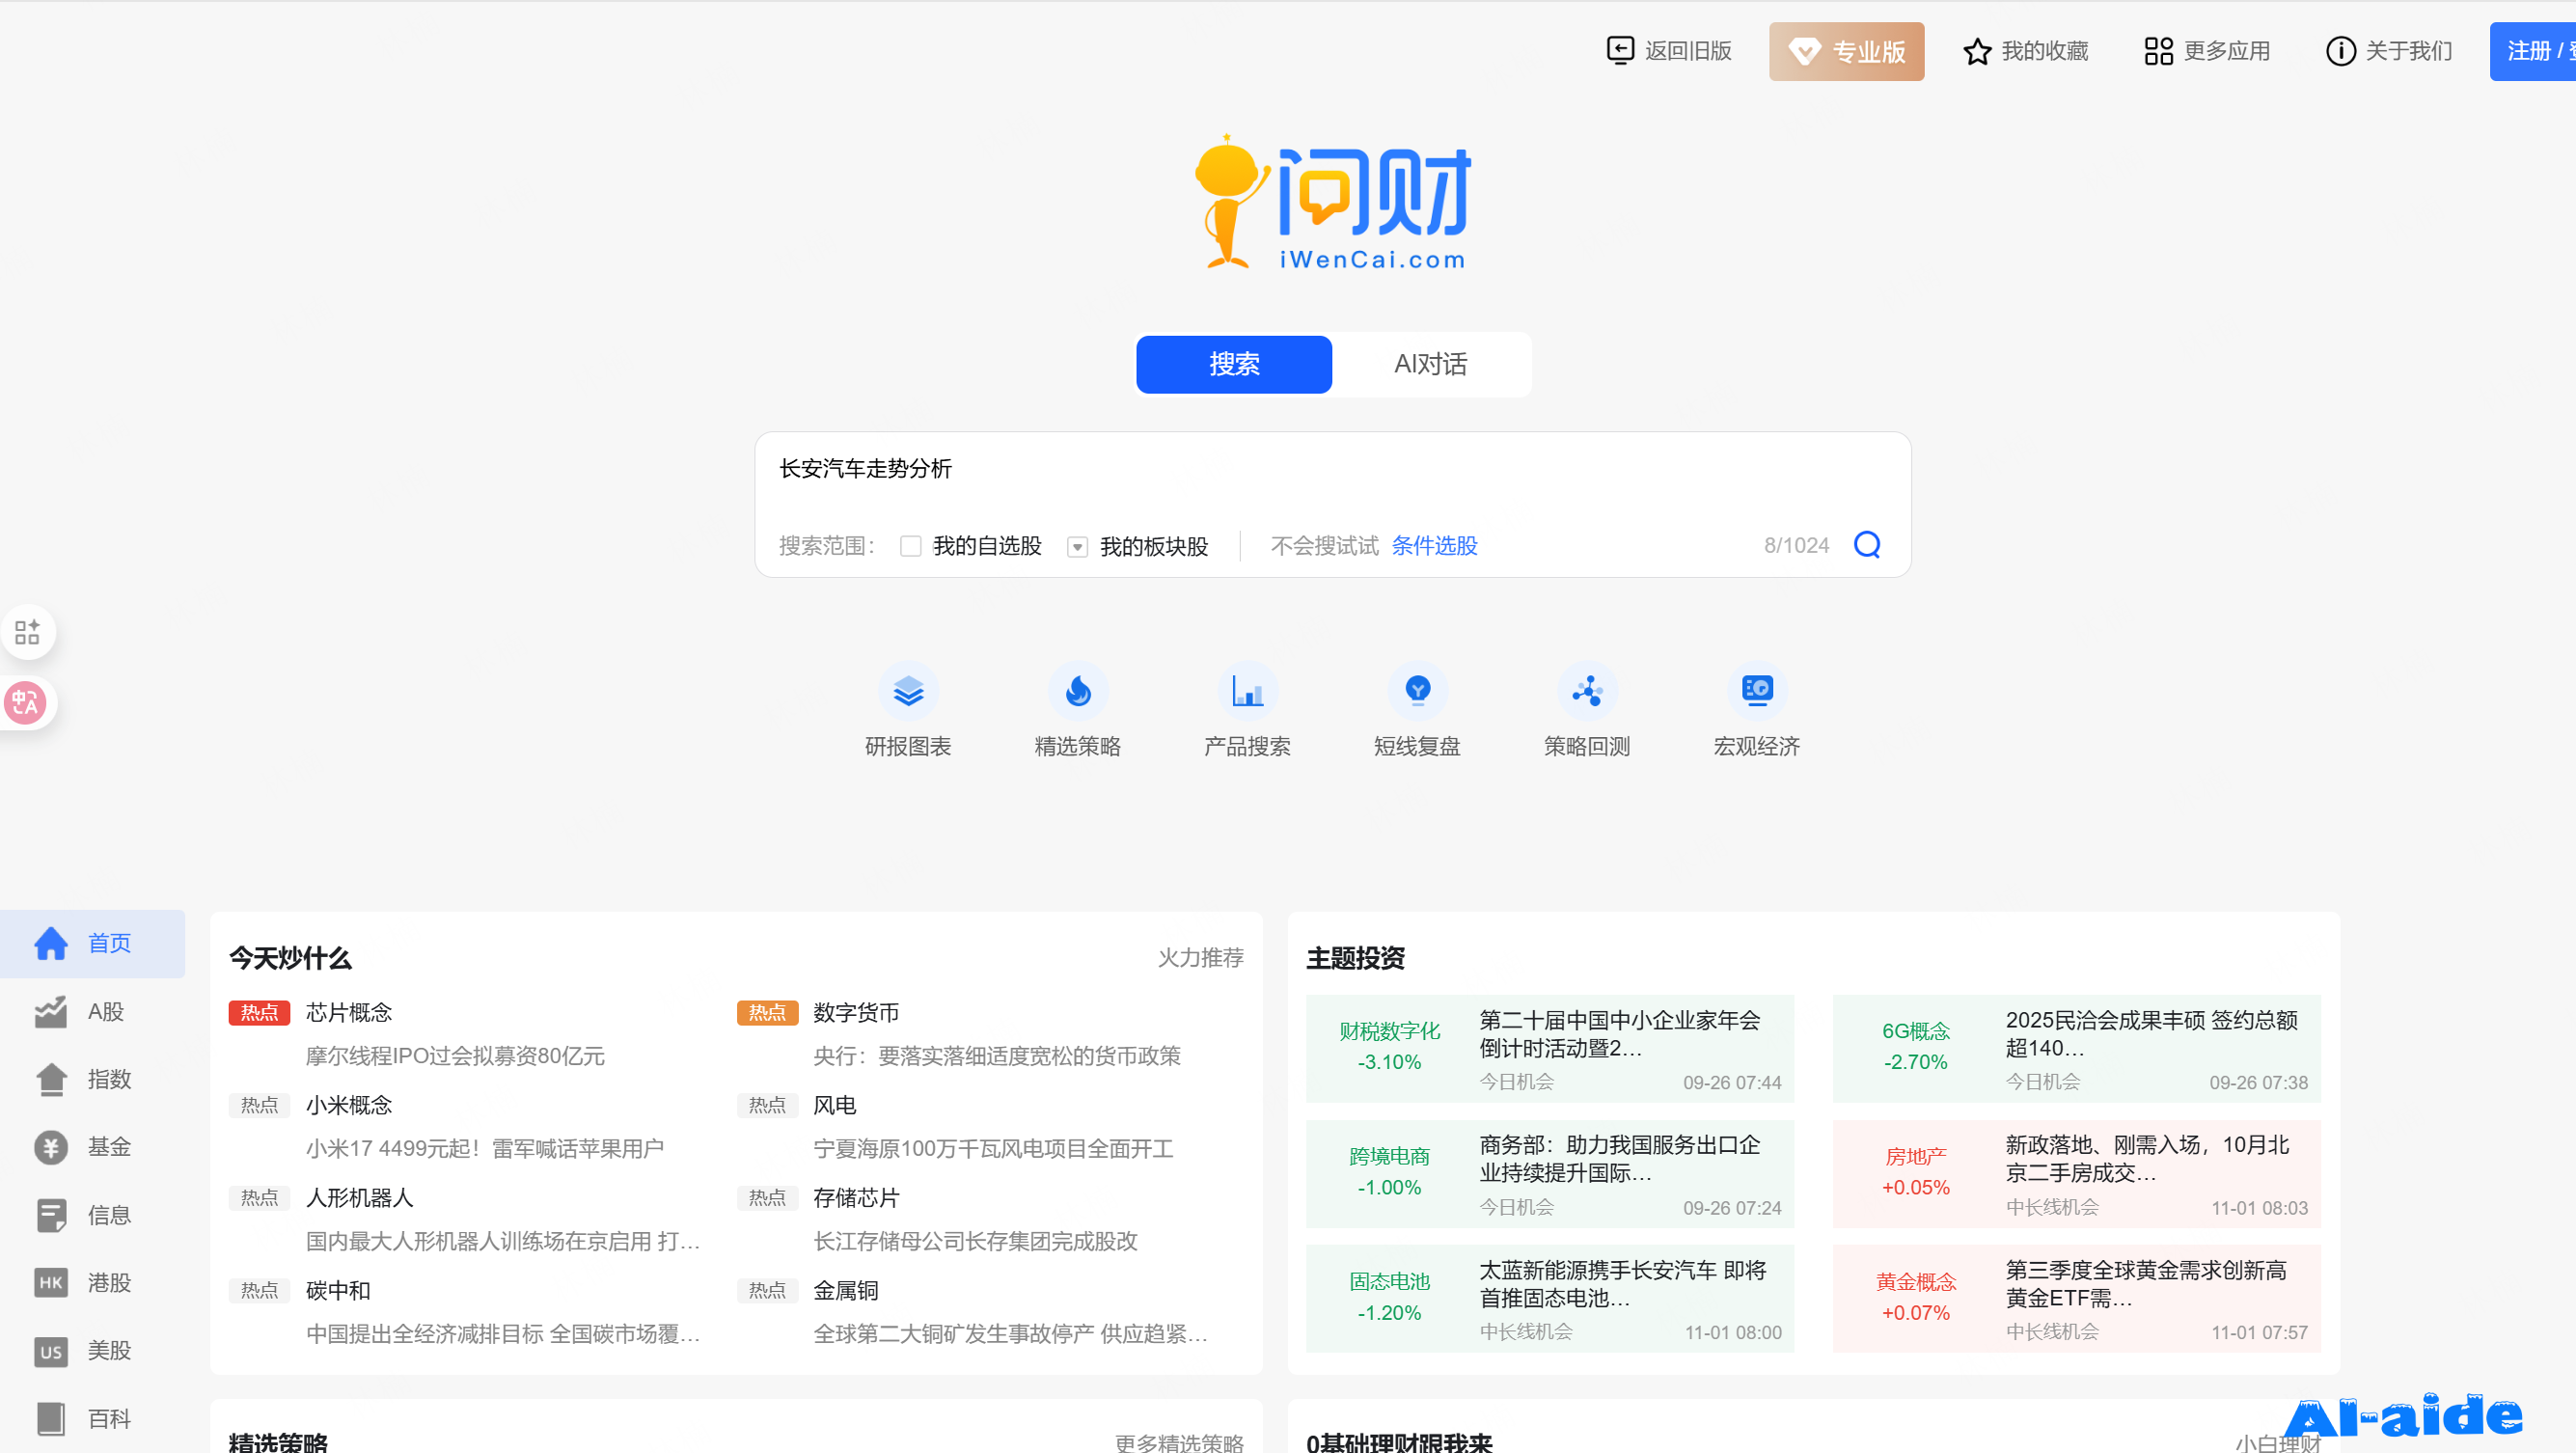Open the 芯片概念 hot topic
This screenshot has height=1453, width=2576.
click(x=349, y=1012)
